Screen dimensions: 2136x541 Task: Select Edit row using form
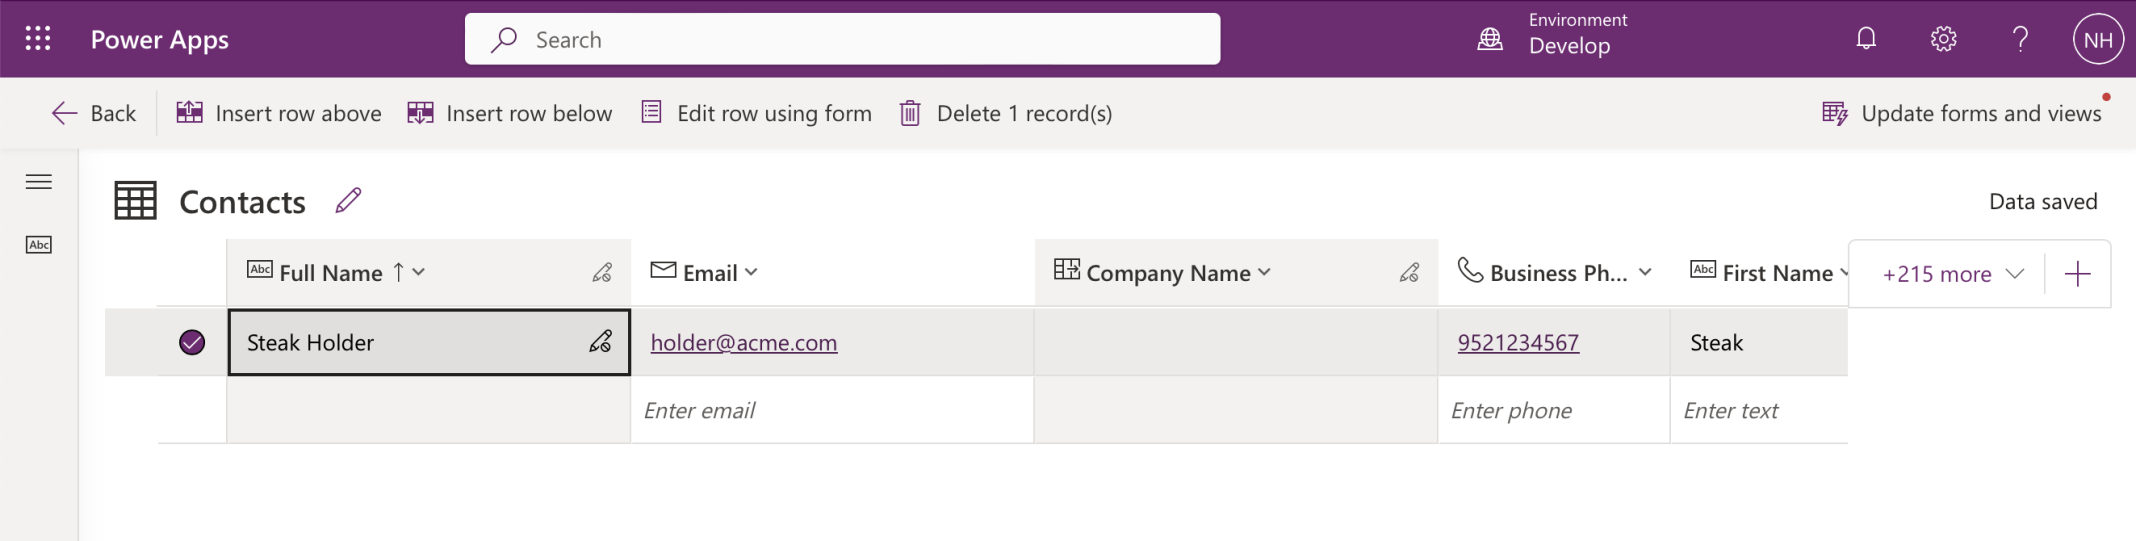(x=756, y=113)
